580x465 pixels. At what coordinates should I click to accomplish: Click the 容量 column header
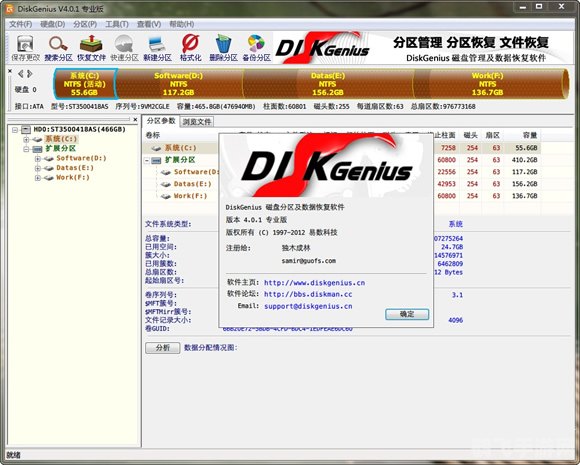coord(530,135)
